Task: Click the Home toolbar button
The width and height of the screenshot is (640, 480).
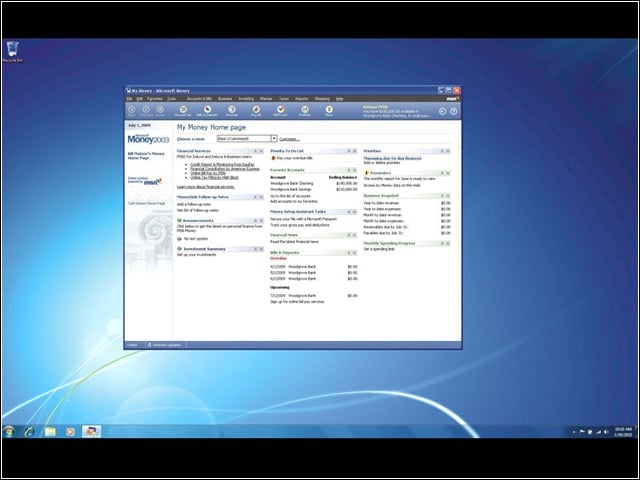Action: click(160, 110)
